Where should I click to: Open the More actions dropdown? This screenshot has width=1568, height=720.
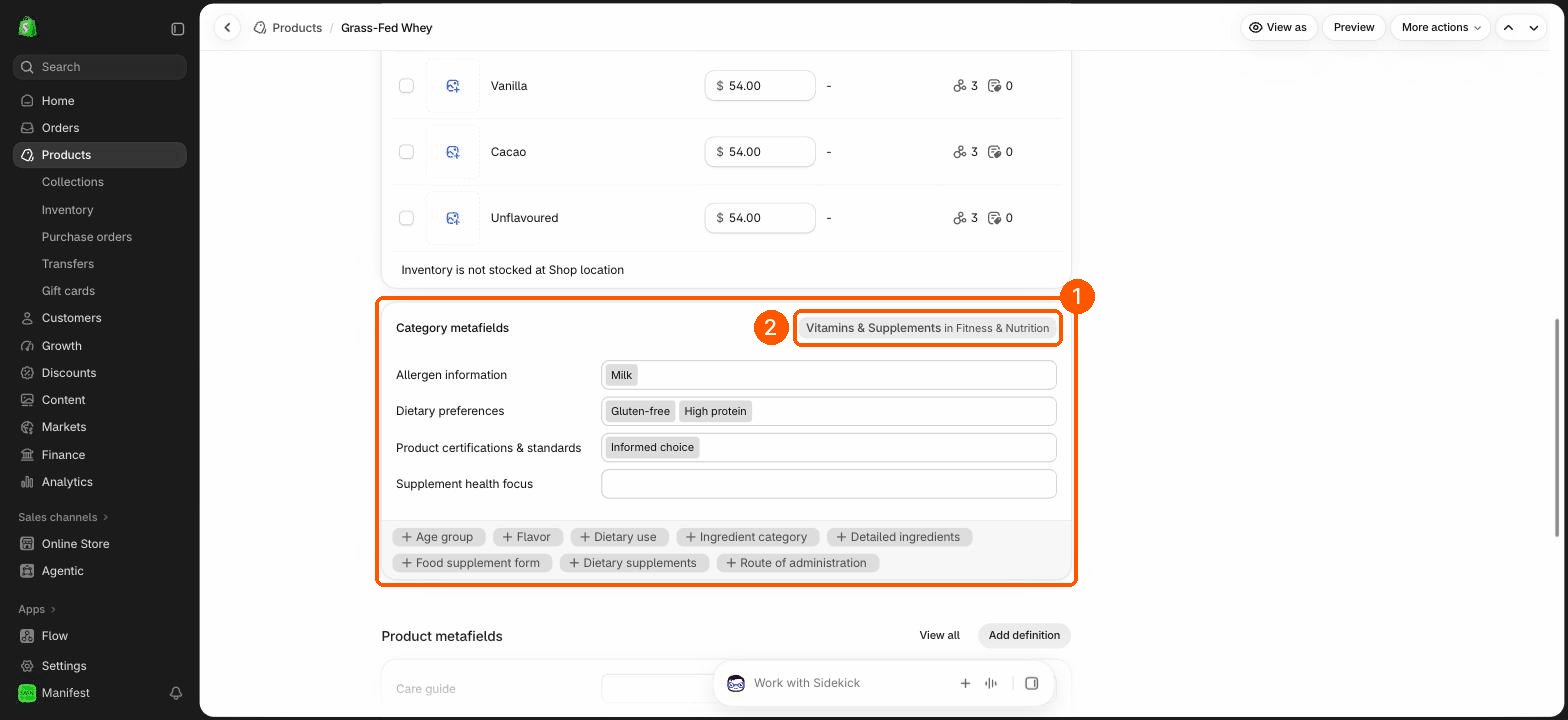click(1440, 28)
